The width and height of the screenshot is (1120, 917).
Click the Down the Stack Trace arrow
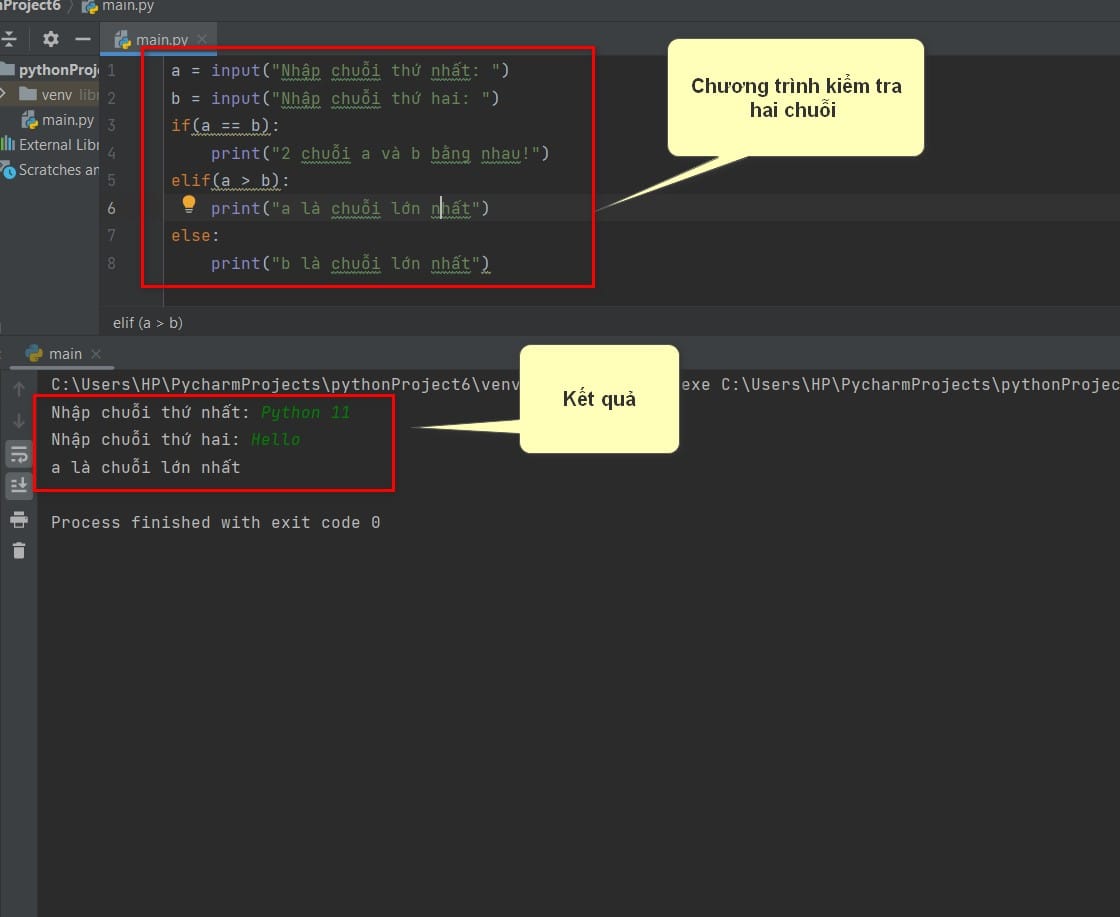pos(19,421)
